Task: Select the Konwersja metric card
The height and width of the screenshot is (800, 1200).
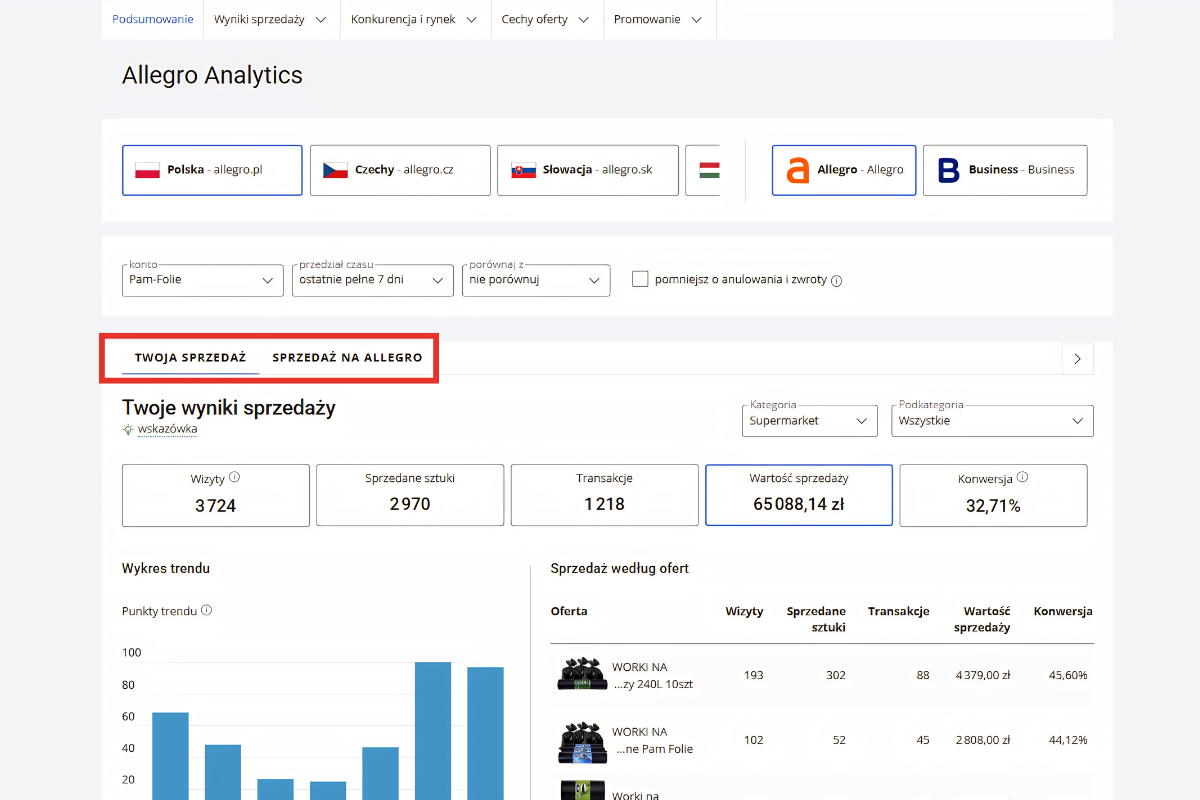Action: point(993,495)
